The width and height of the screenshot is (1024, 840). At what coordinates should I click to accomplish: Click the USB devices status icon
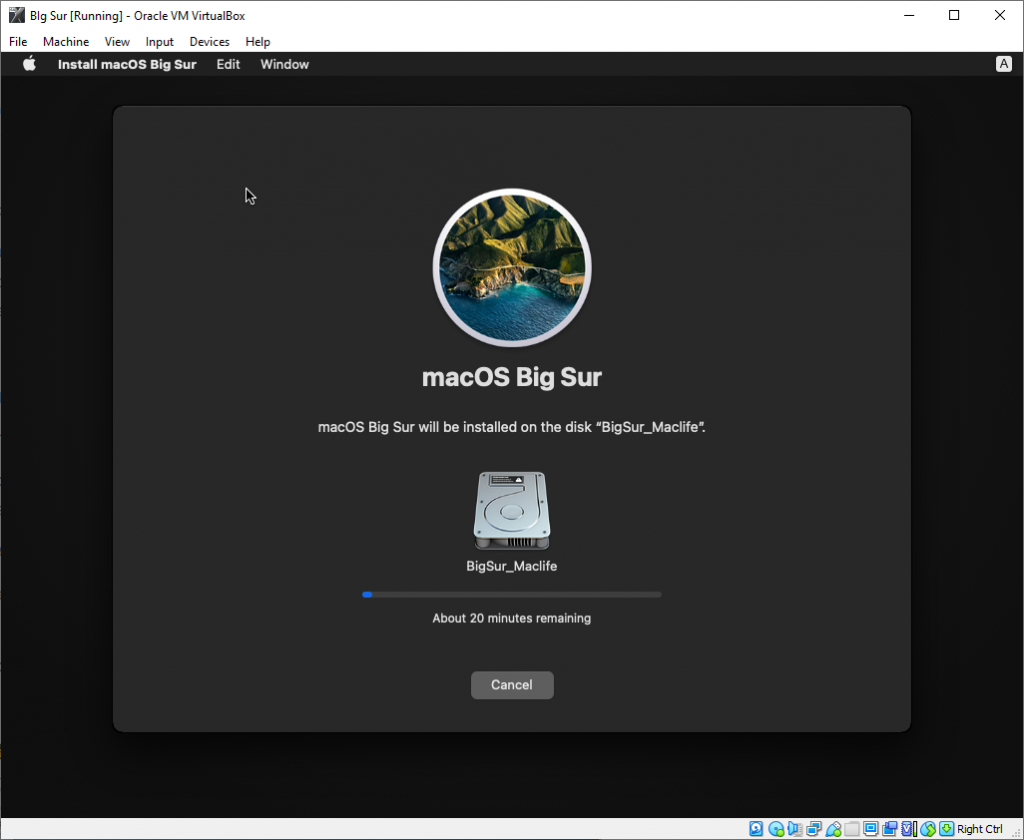tap(834, 828)
